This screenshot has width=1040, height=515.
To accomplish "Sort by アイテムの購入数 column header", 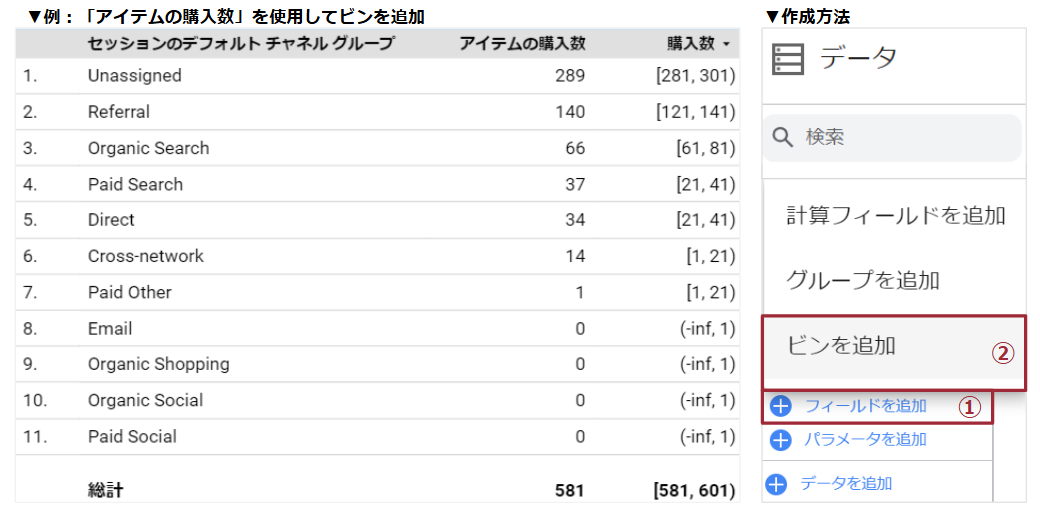I will pos(522,44).
